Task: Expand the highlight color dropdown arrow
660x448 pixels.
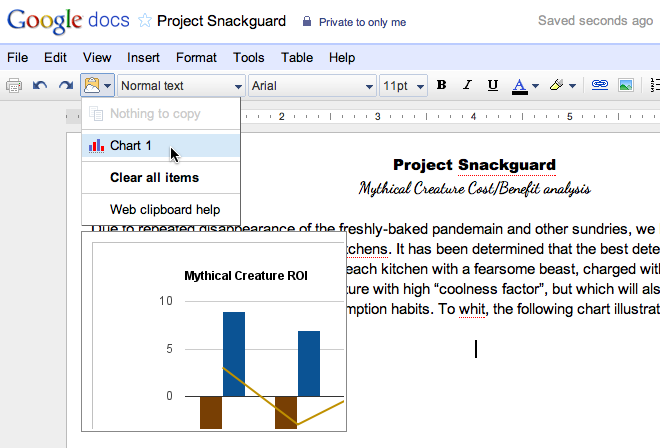Action: tap(572, 86)
